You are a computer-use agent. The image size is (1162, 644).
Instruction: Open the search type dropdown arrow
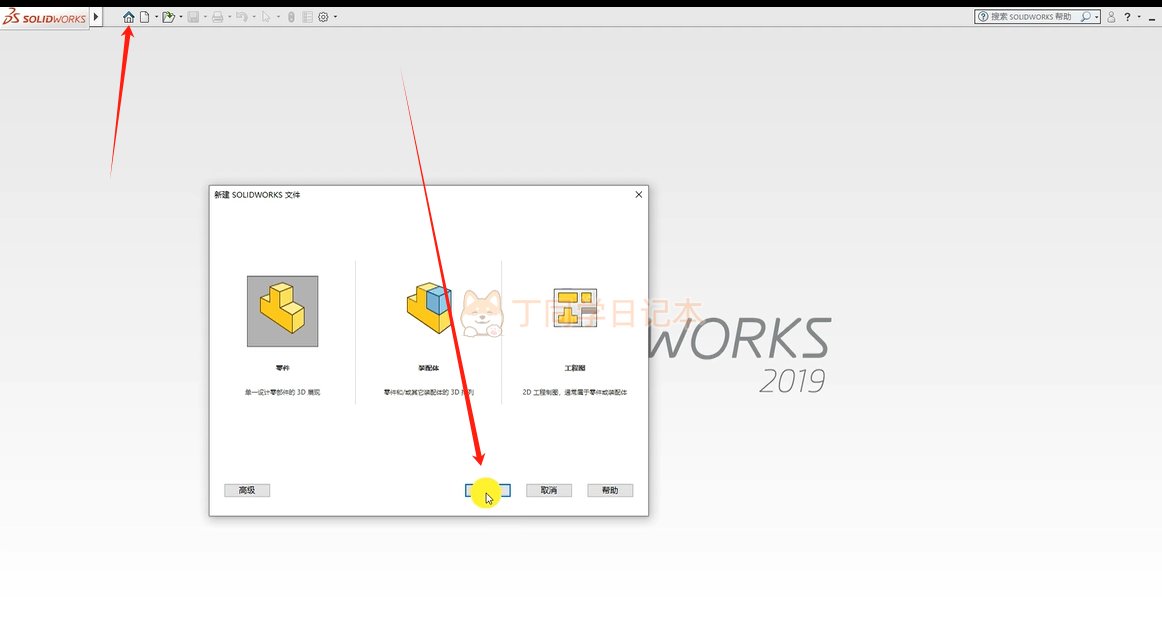[x=1096, y=16]
